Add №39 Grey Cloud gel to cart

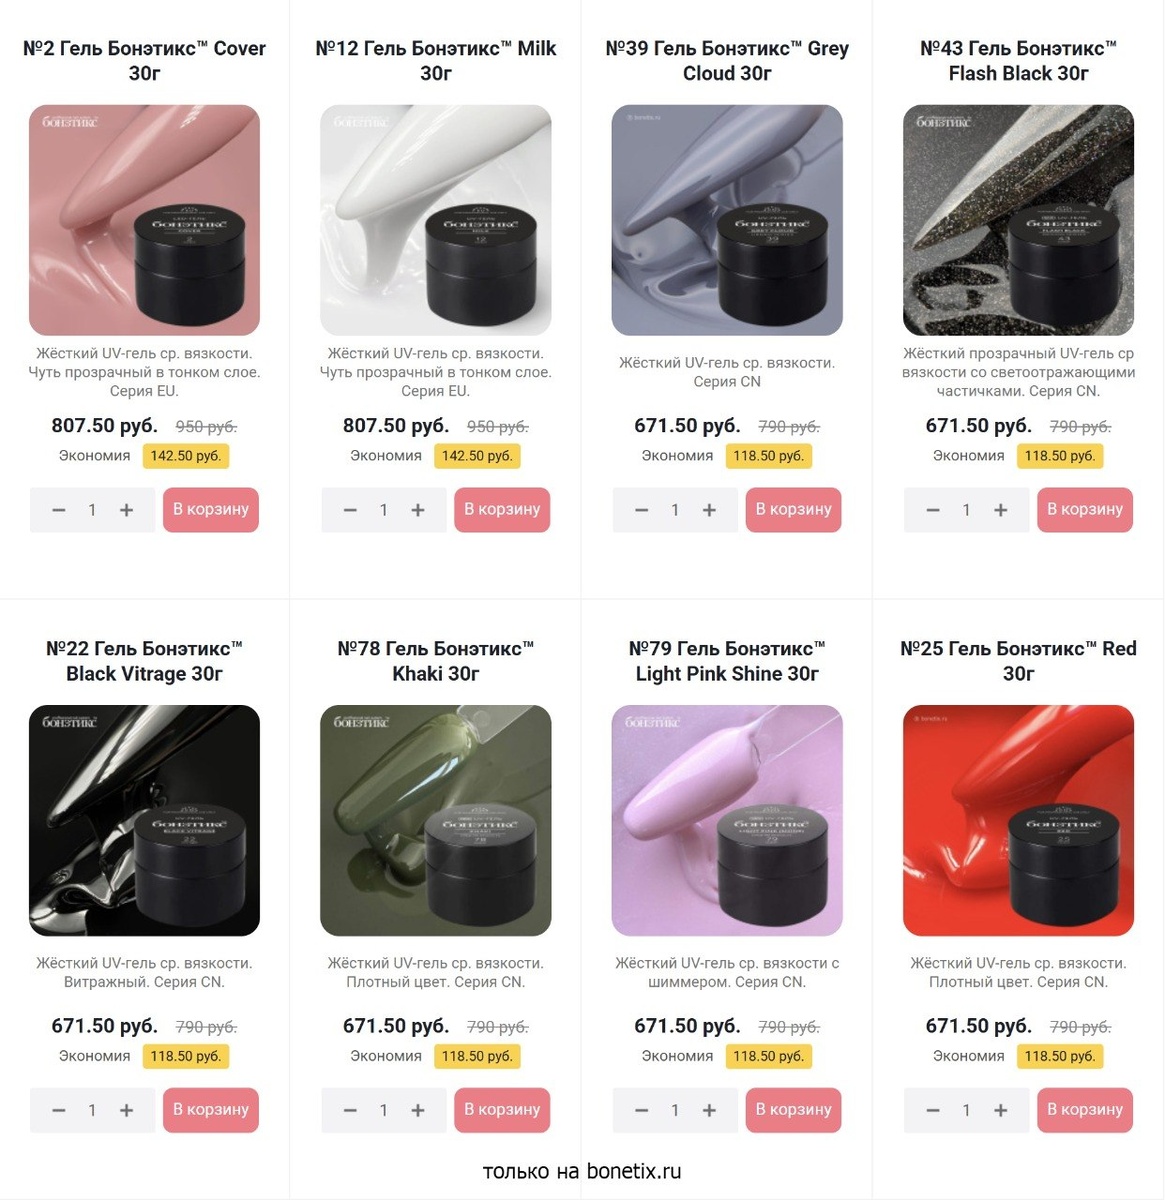pyautogui.click(x=794, y=510)
